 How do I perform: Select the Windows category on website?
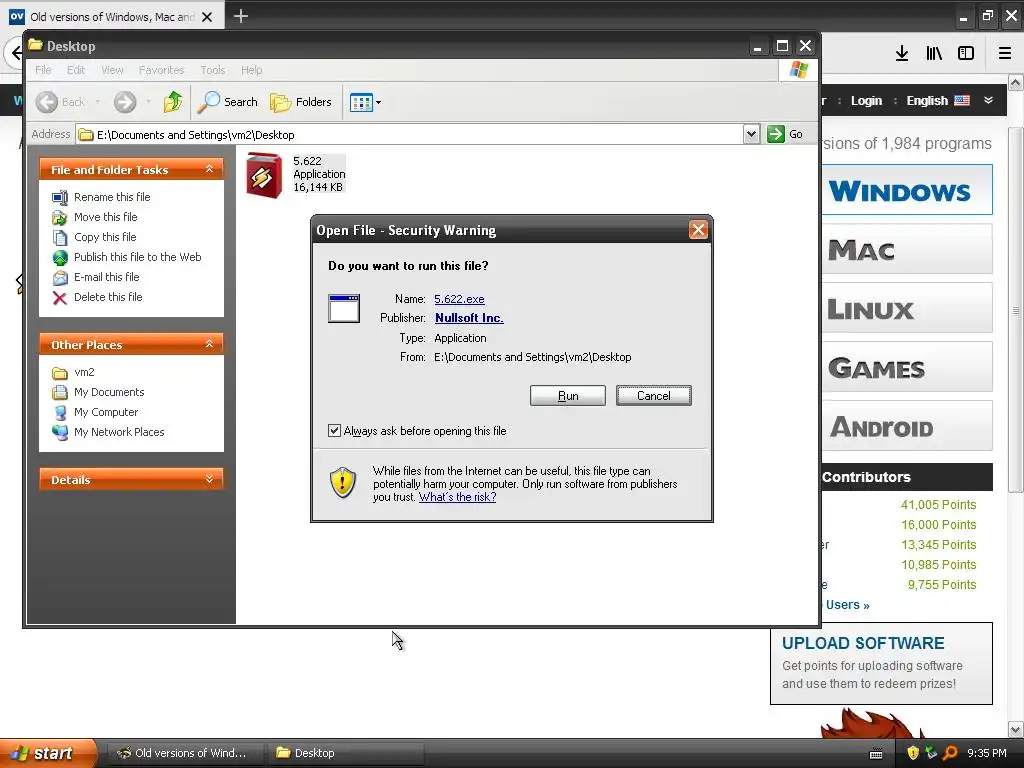pyautogui.click(x=906, y=190)
